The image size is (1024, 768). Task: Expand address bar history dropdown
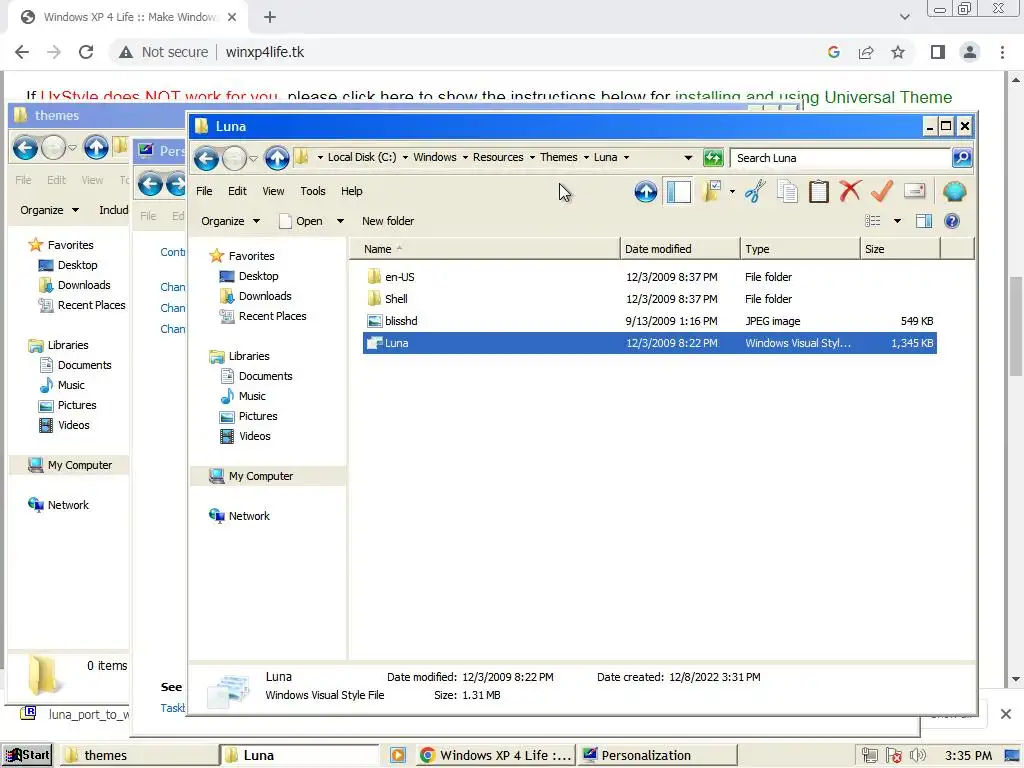(x=688, y=157)
